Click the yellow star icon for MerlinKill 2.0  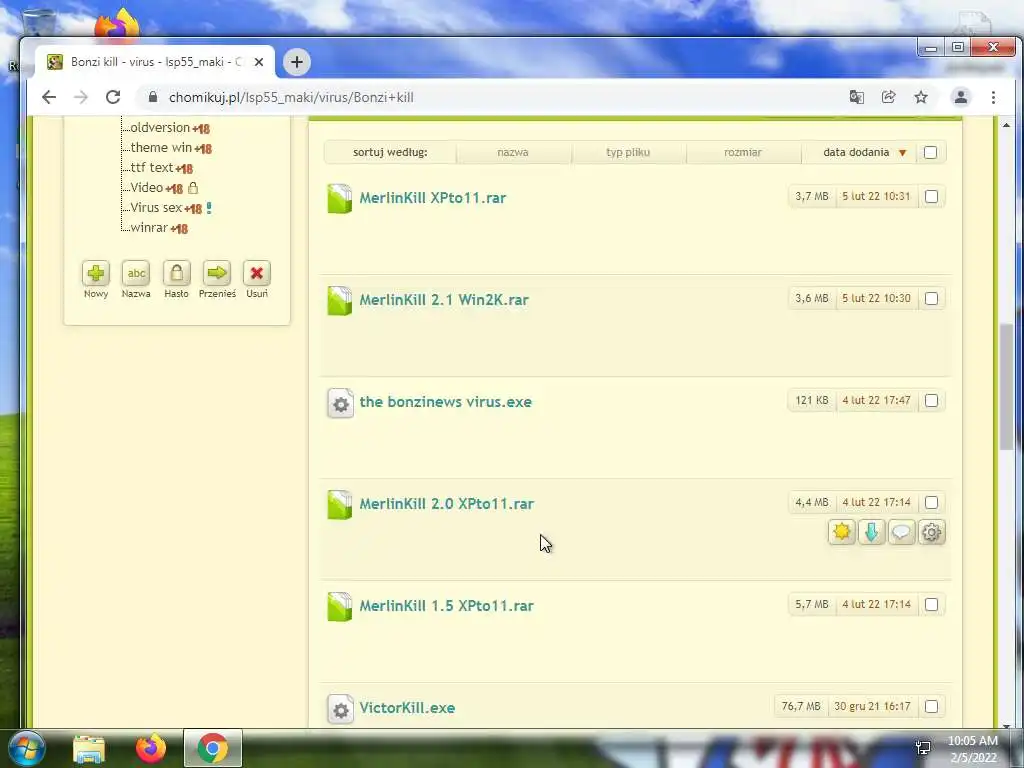coord(842,532)
